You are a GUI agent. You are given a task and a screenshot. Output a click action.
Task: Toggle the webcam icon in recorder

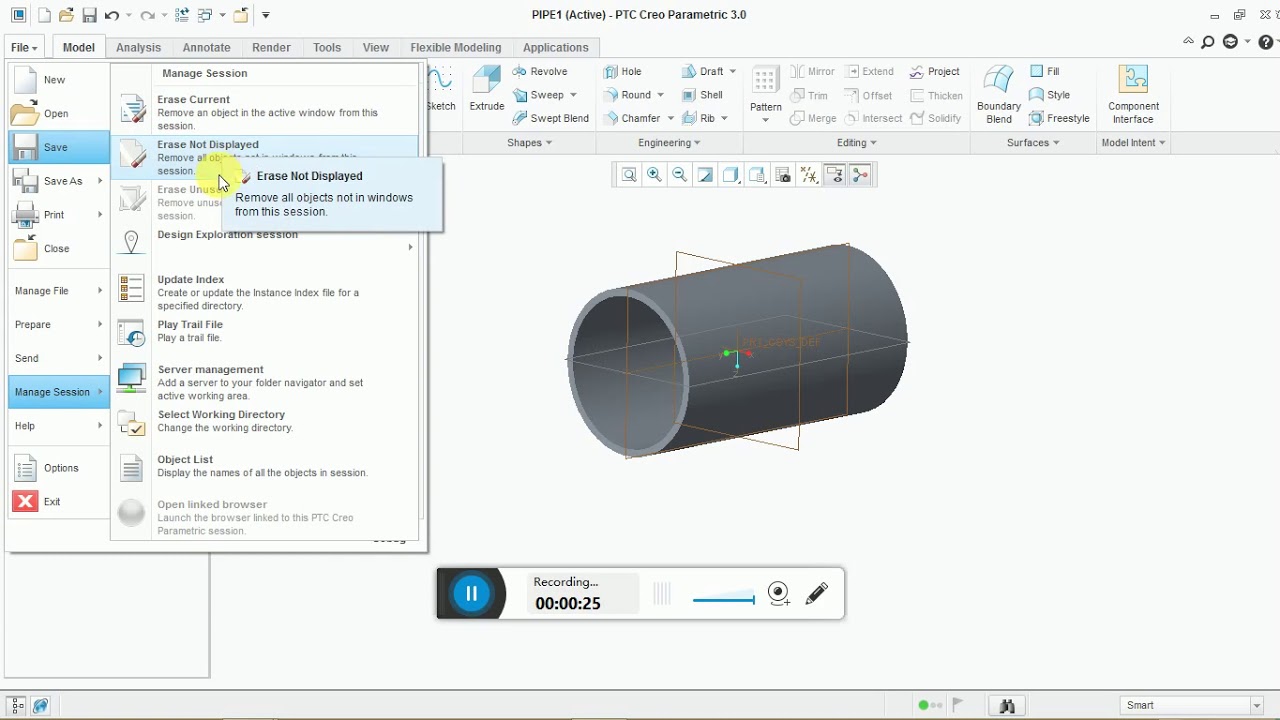pos(779,594)
